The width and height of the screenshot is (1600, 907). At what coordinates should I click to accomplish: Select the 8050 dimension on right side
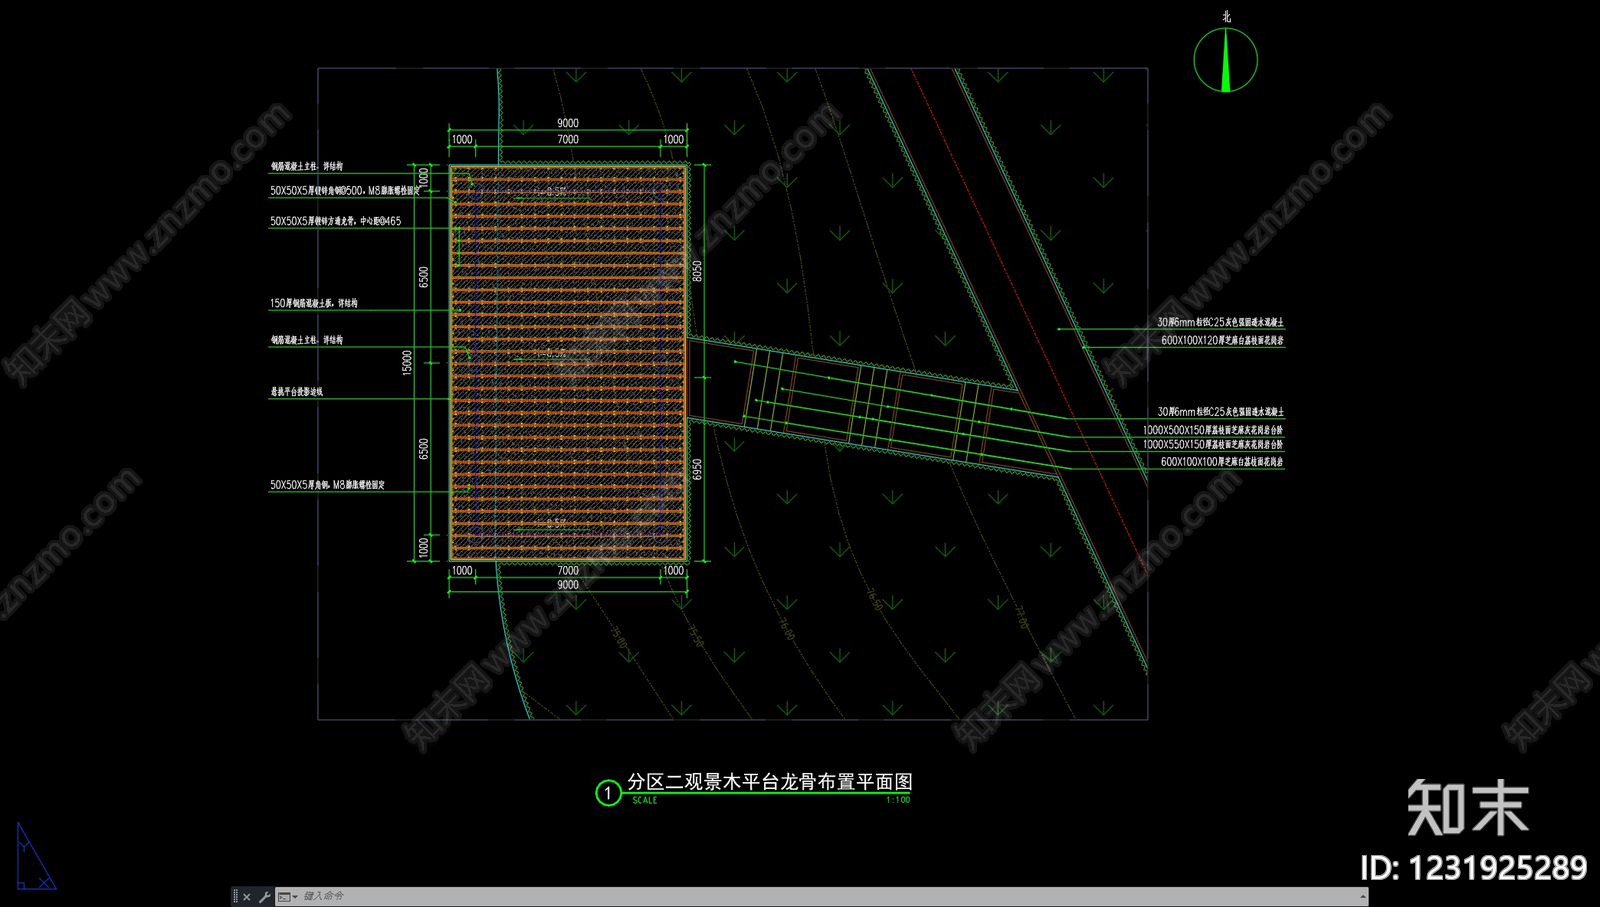[697, 271]
